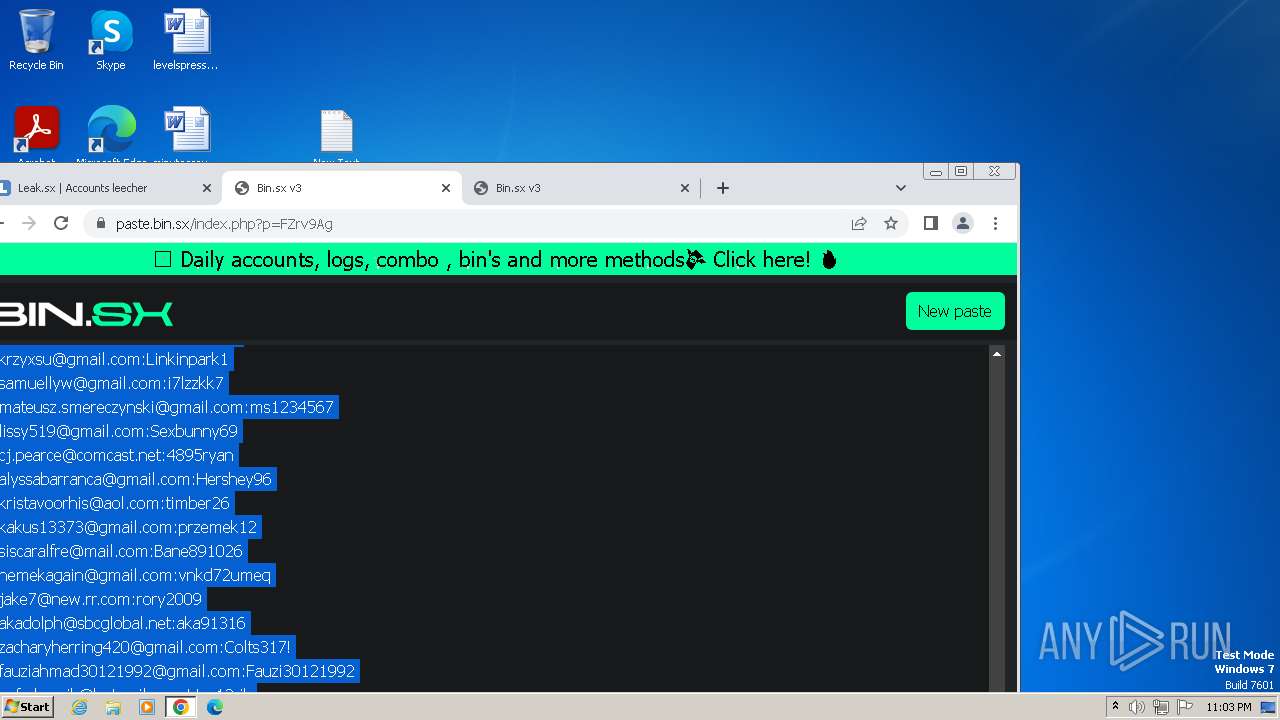Click the paste scrollbar up arrow
Screen dimensions: 1280x720
997,354
